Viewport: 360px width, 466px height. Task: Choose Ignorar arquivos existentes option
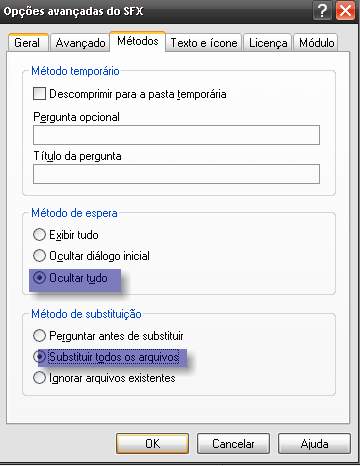pos(39,378)
